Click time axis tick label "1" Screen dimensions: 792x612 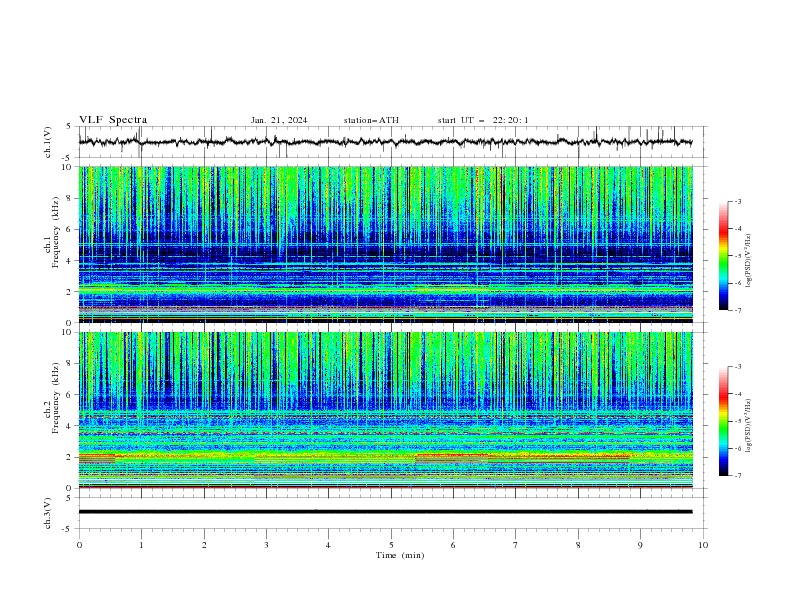(x=141, y=545)
